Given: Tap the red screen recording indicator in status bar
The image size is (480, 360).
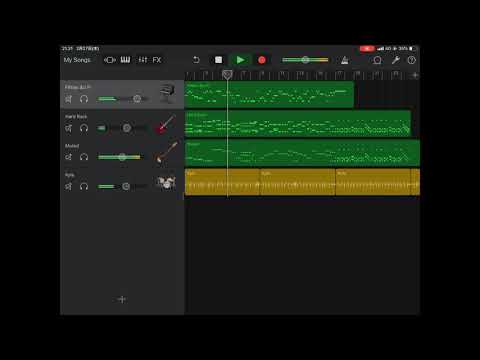Looking at the screenshot, I should pos(367,49).
